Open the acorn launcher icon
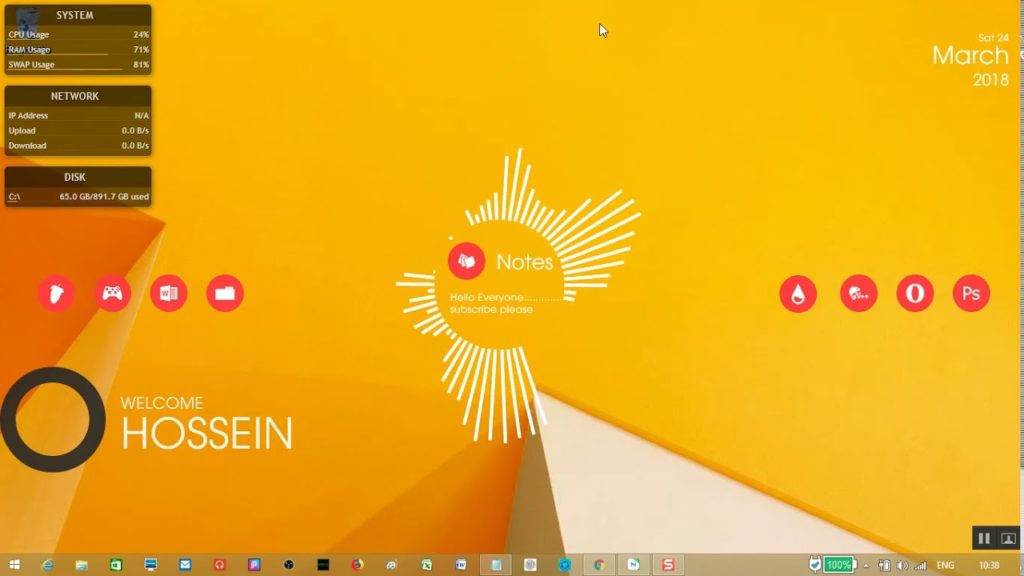This screenshot has height=576, width=1024. click(56, 293)
